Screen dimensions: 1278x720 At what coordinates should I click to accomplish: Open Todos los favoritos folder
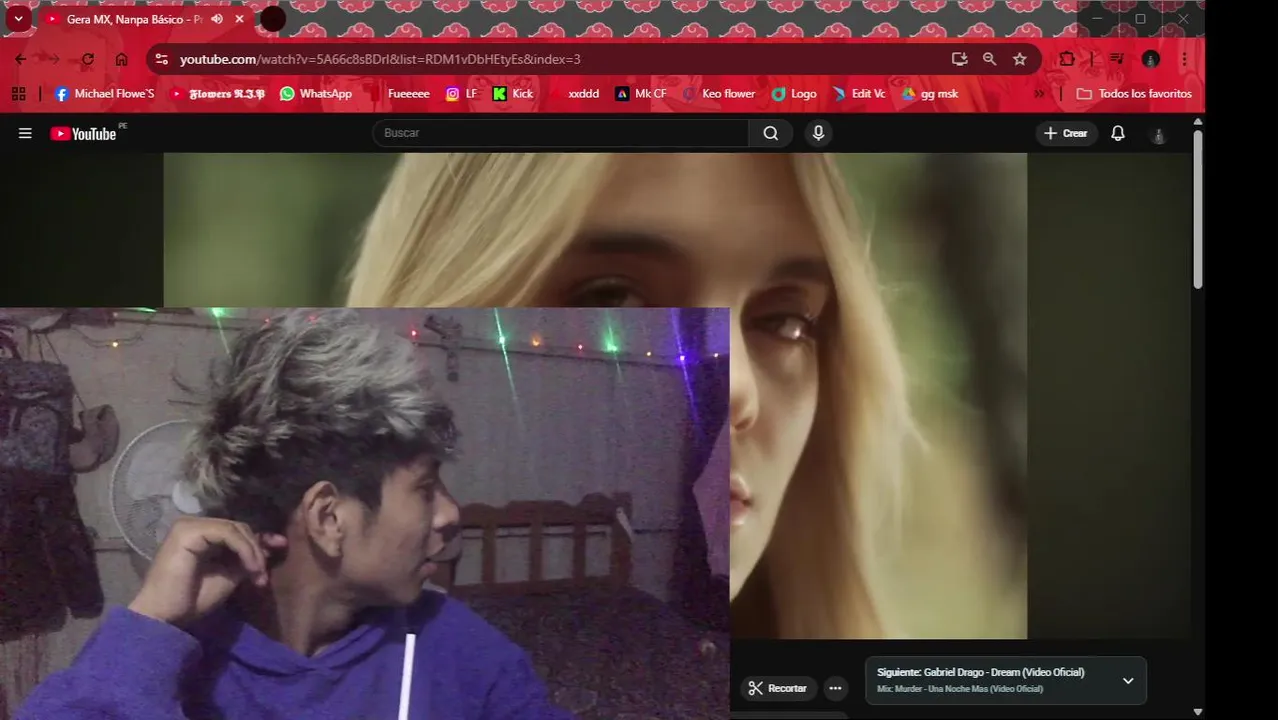pyautogui.click(x=1134, y=93)
